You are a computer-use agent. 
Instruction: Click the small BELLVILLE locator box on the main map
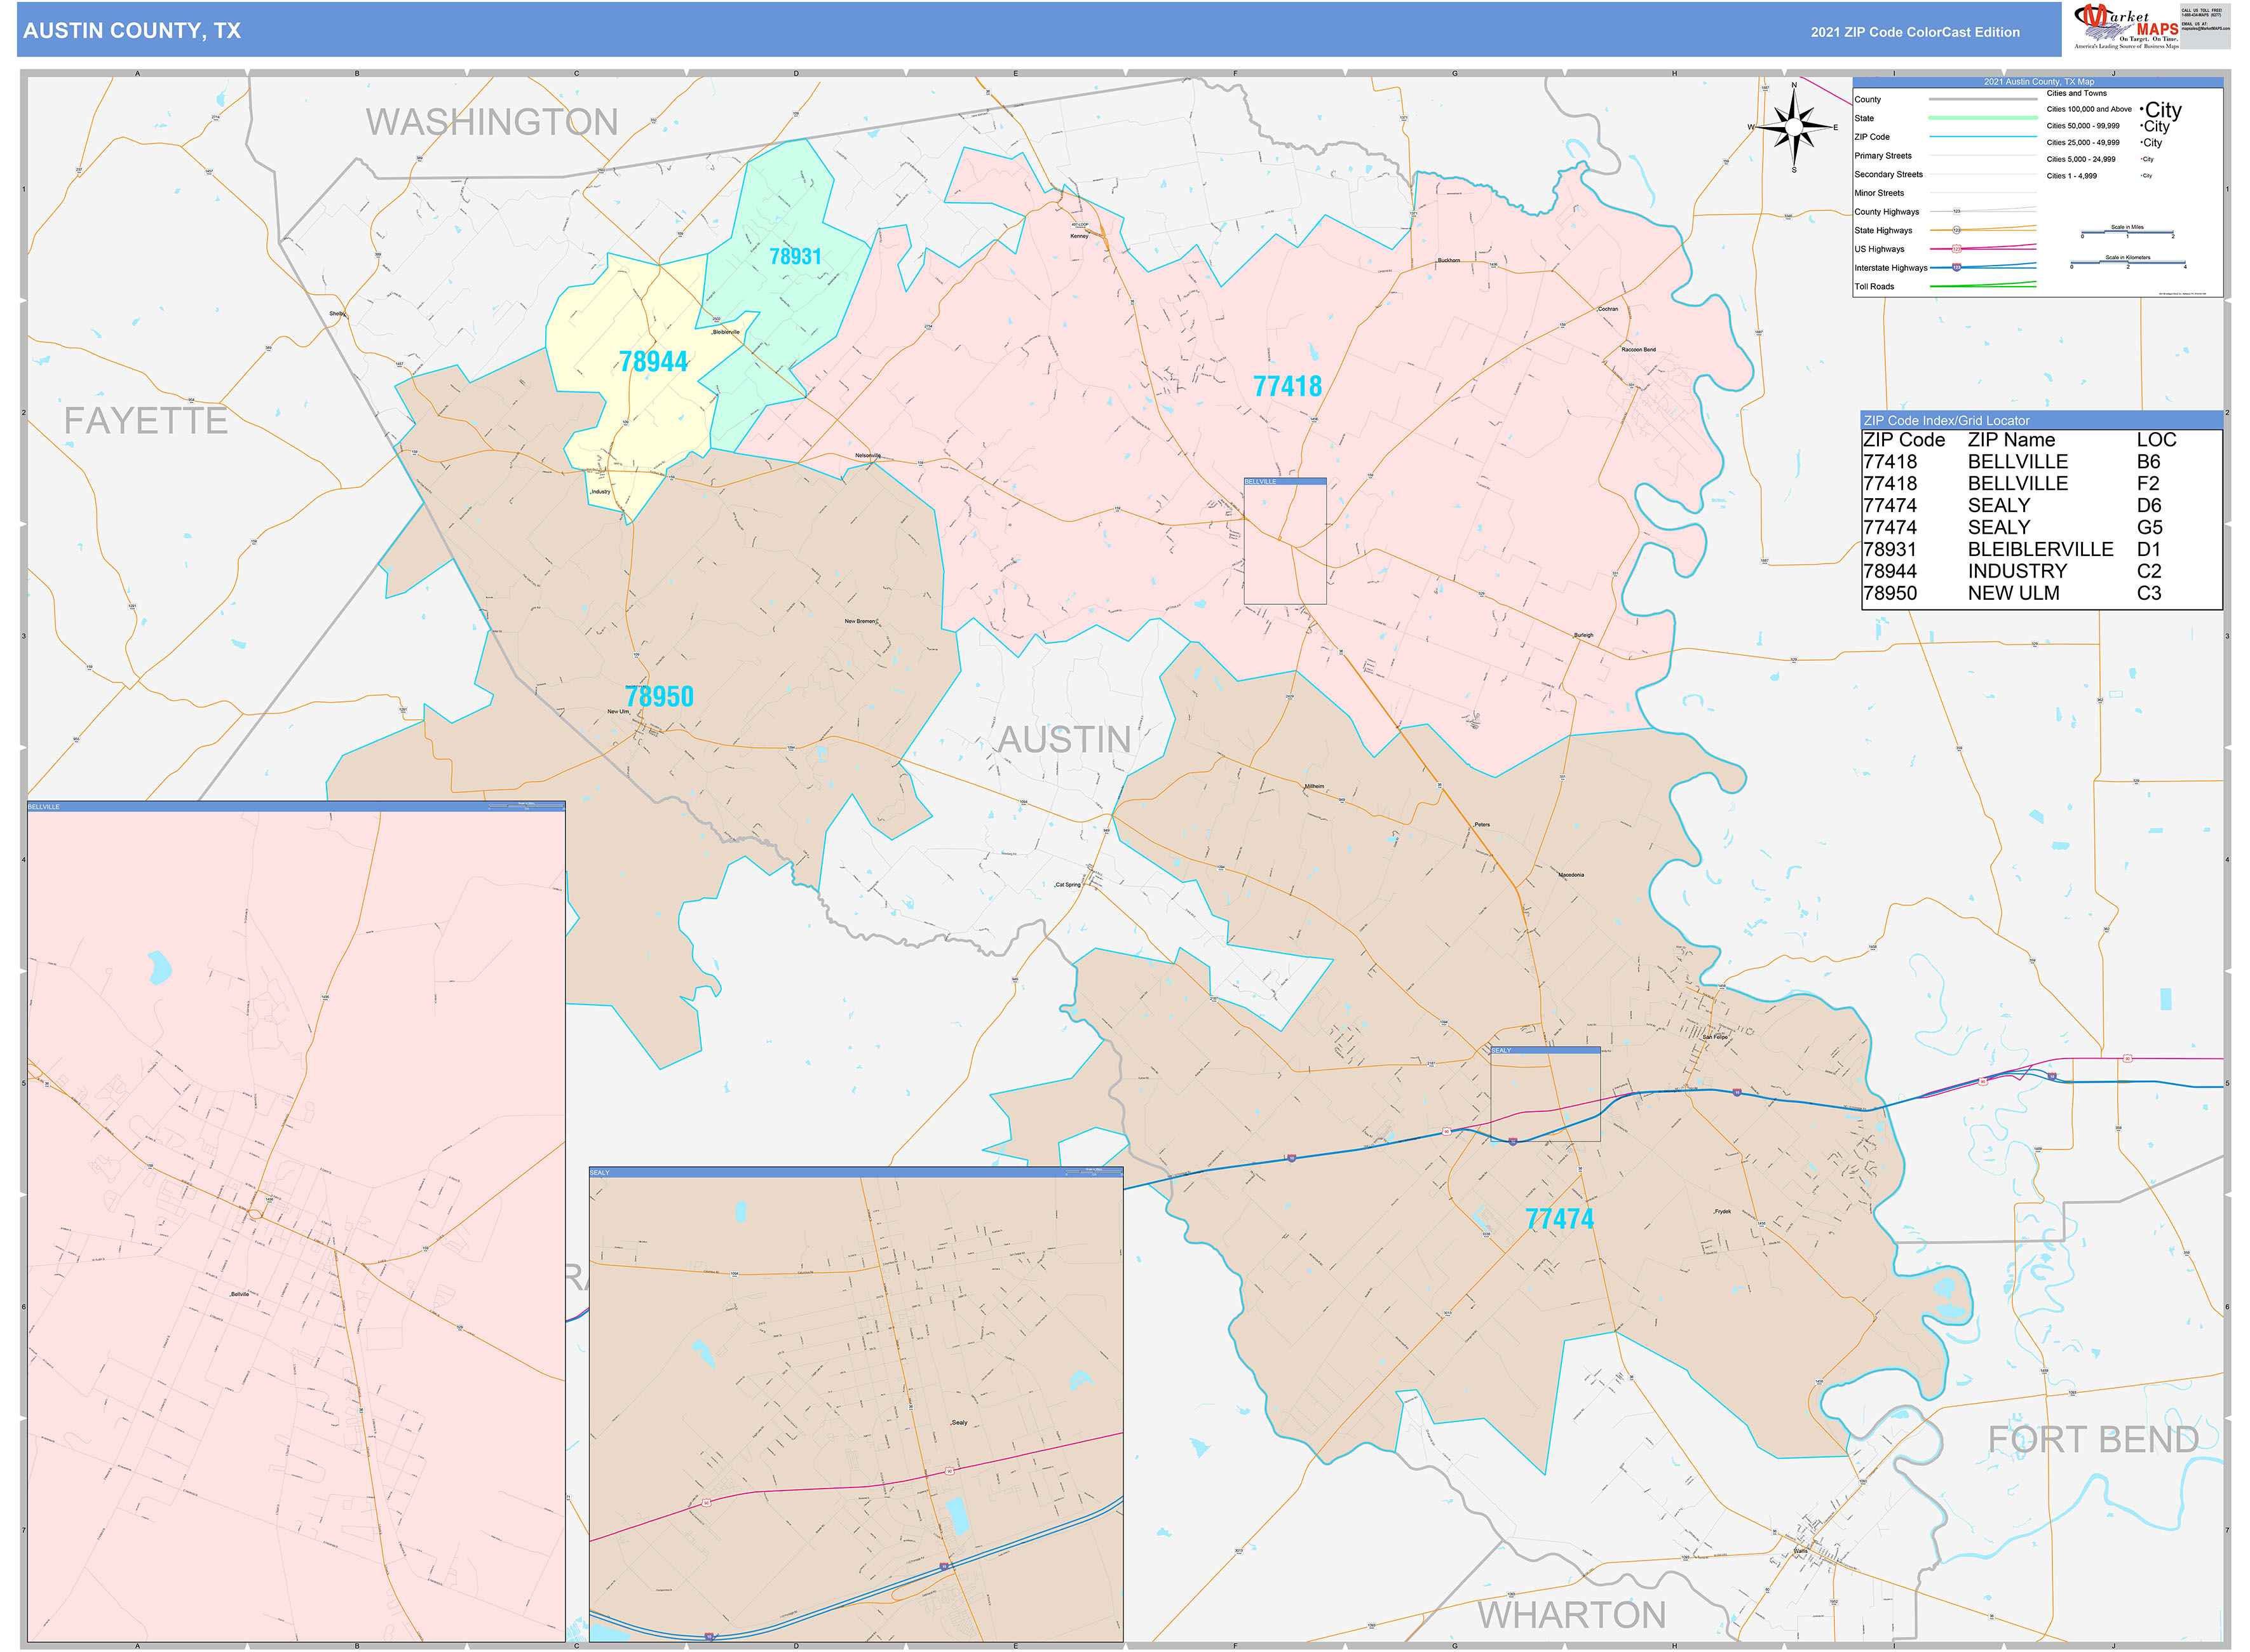(1285, 541)
